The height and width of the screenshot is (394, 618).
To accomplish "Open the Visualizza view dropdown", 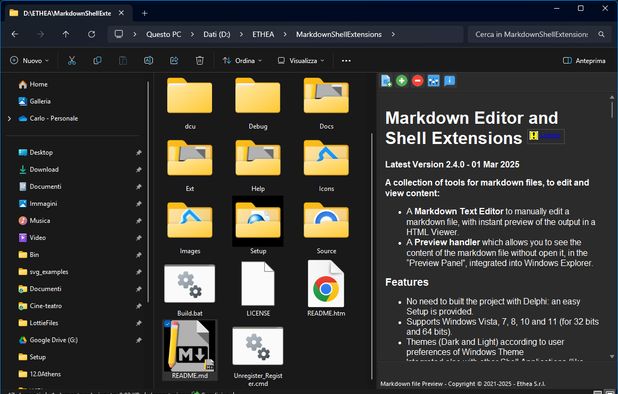I will point(301,61).
